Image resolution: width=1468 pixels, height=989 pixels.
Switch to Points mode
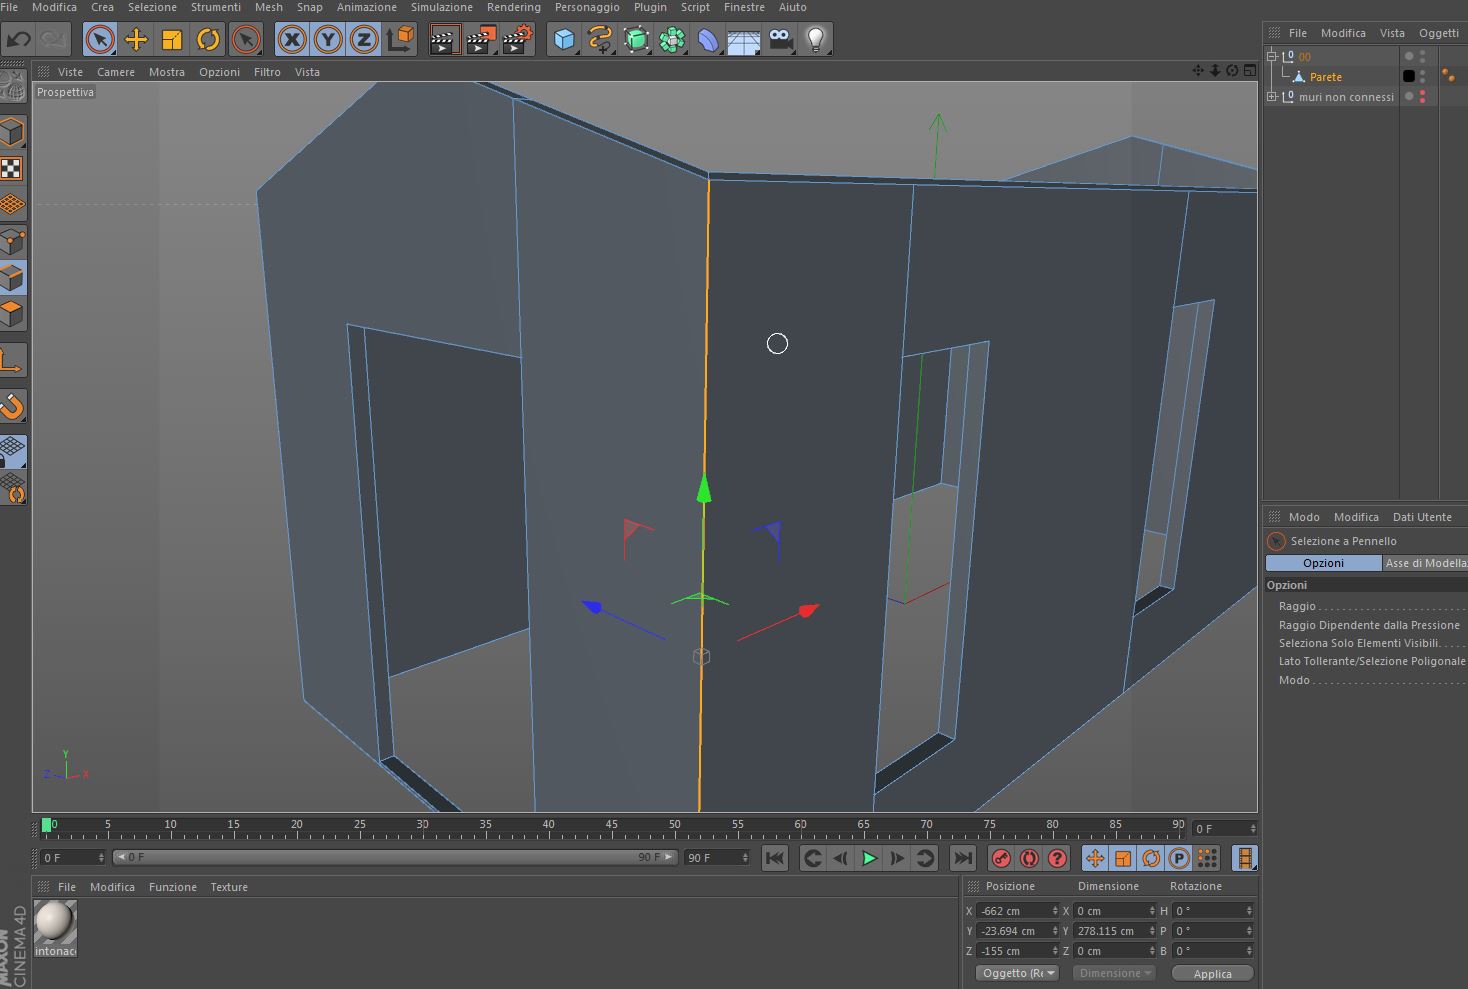pyautogui.click(x=12, y=241)
